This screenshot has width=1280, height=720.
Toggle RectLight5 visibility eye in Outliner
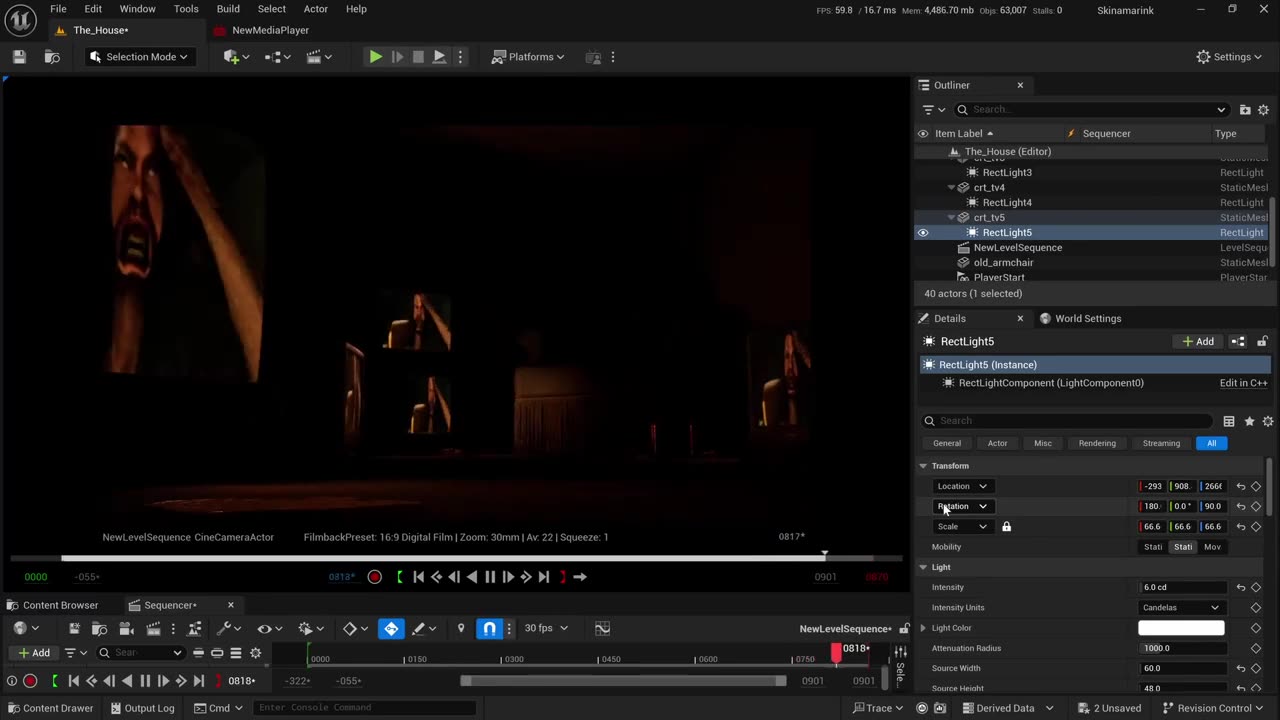coord(923,232)
